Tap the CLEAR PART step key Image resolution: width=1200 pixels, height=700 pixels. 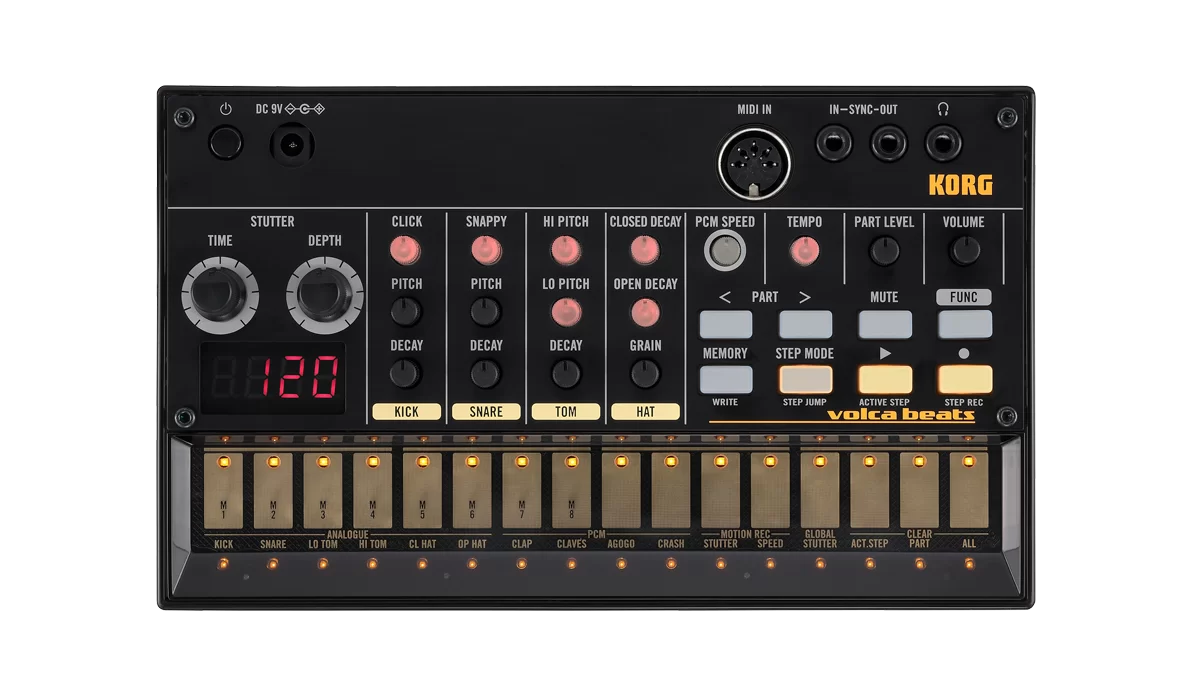[919, 490]
